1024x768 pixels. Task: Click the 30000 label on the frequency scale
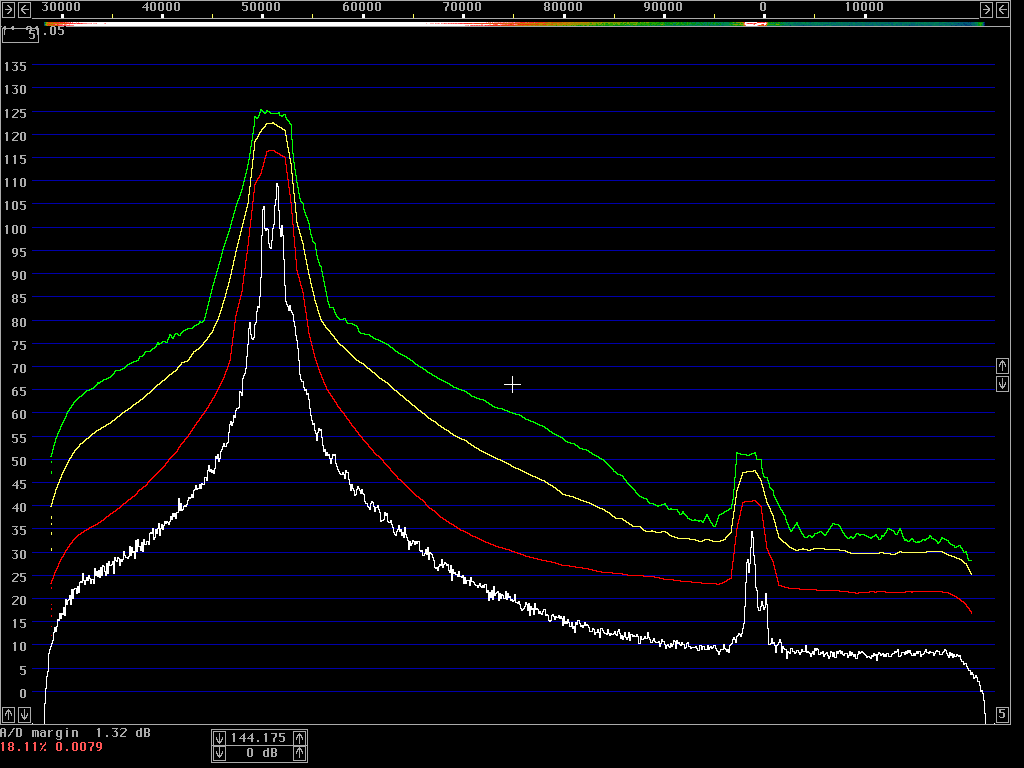pos(61,7)
